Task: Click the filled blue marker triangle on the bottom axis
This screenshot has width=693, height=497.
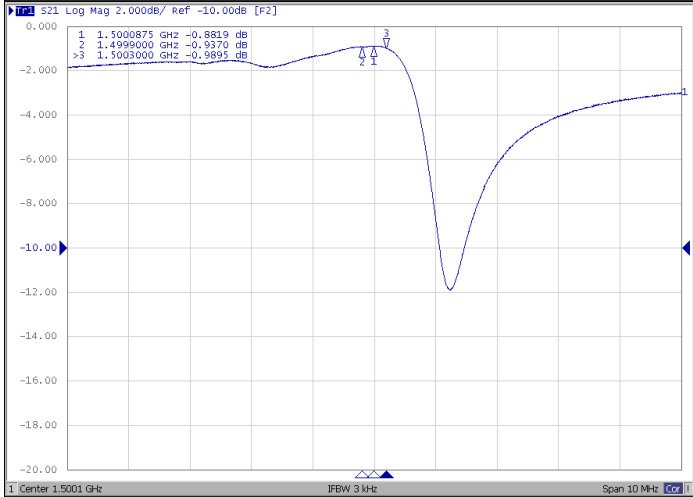Action: click(x=387, y=474)
